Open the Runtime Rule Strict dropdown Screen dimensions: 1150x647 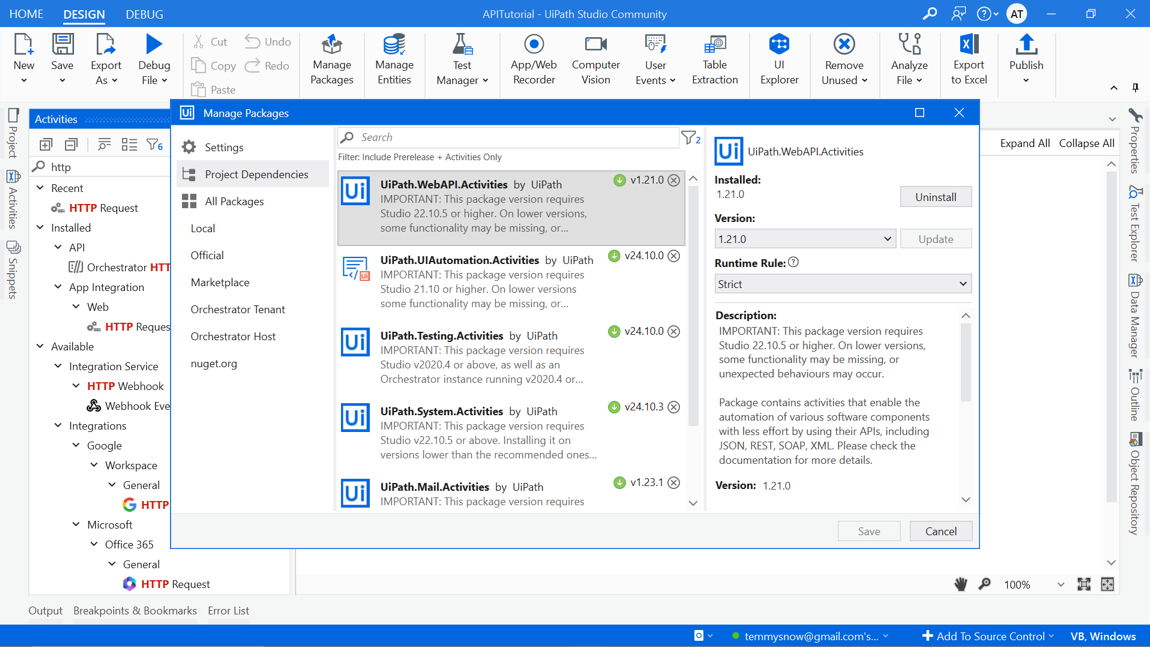click(842, 284)
